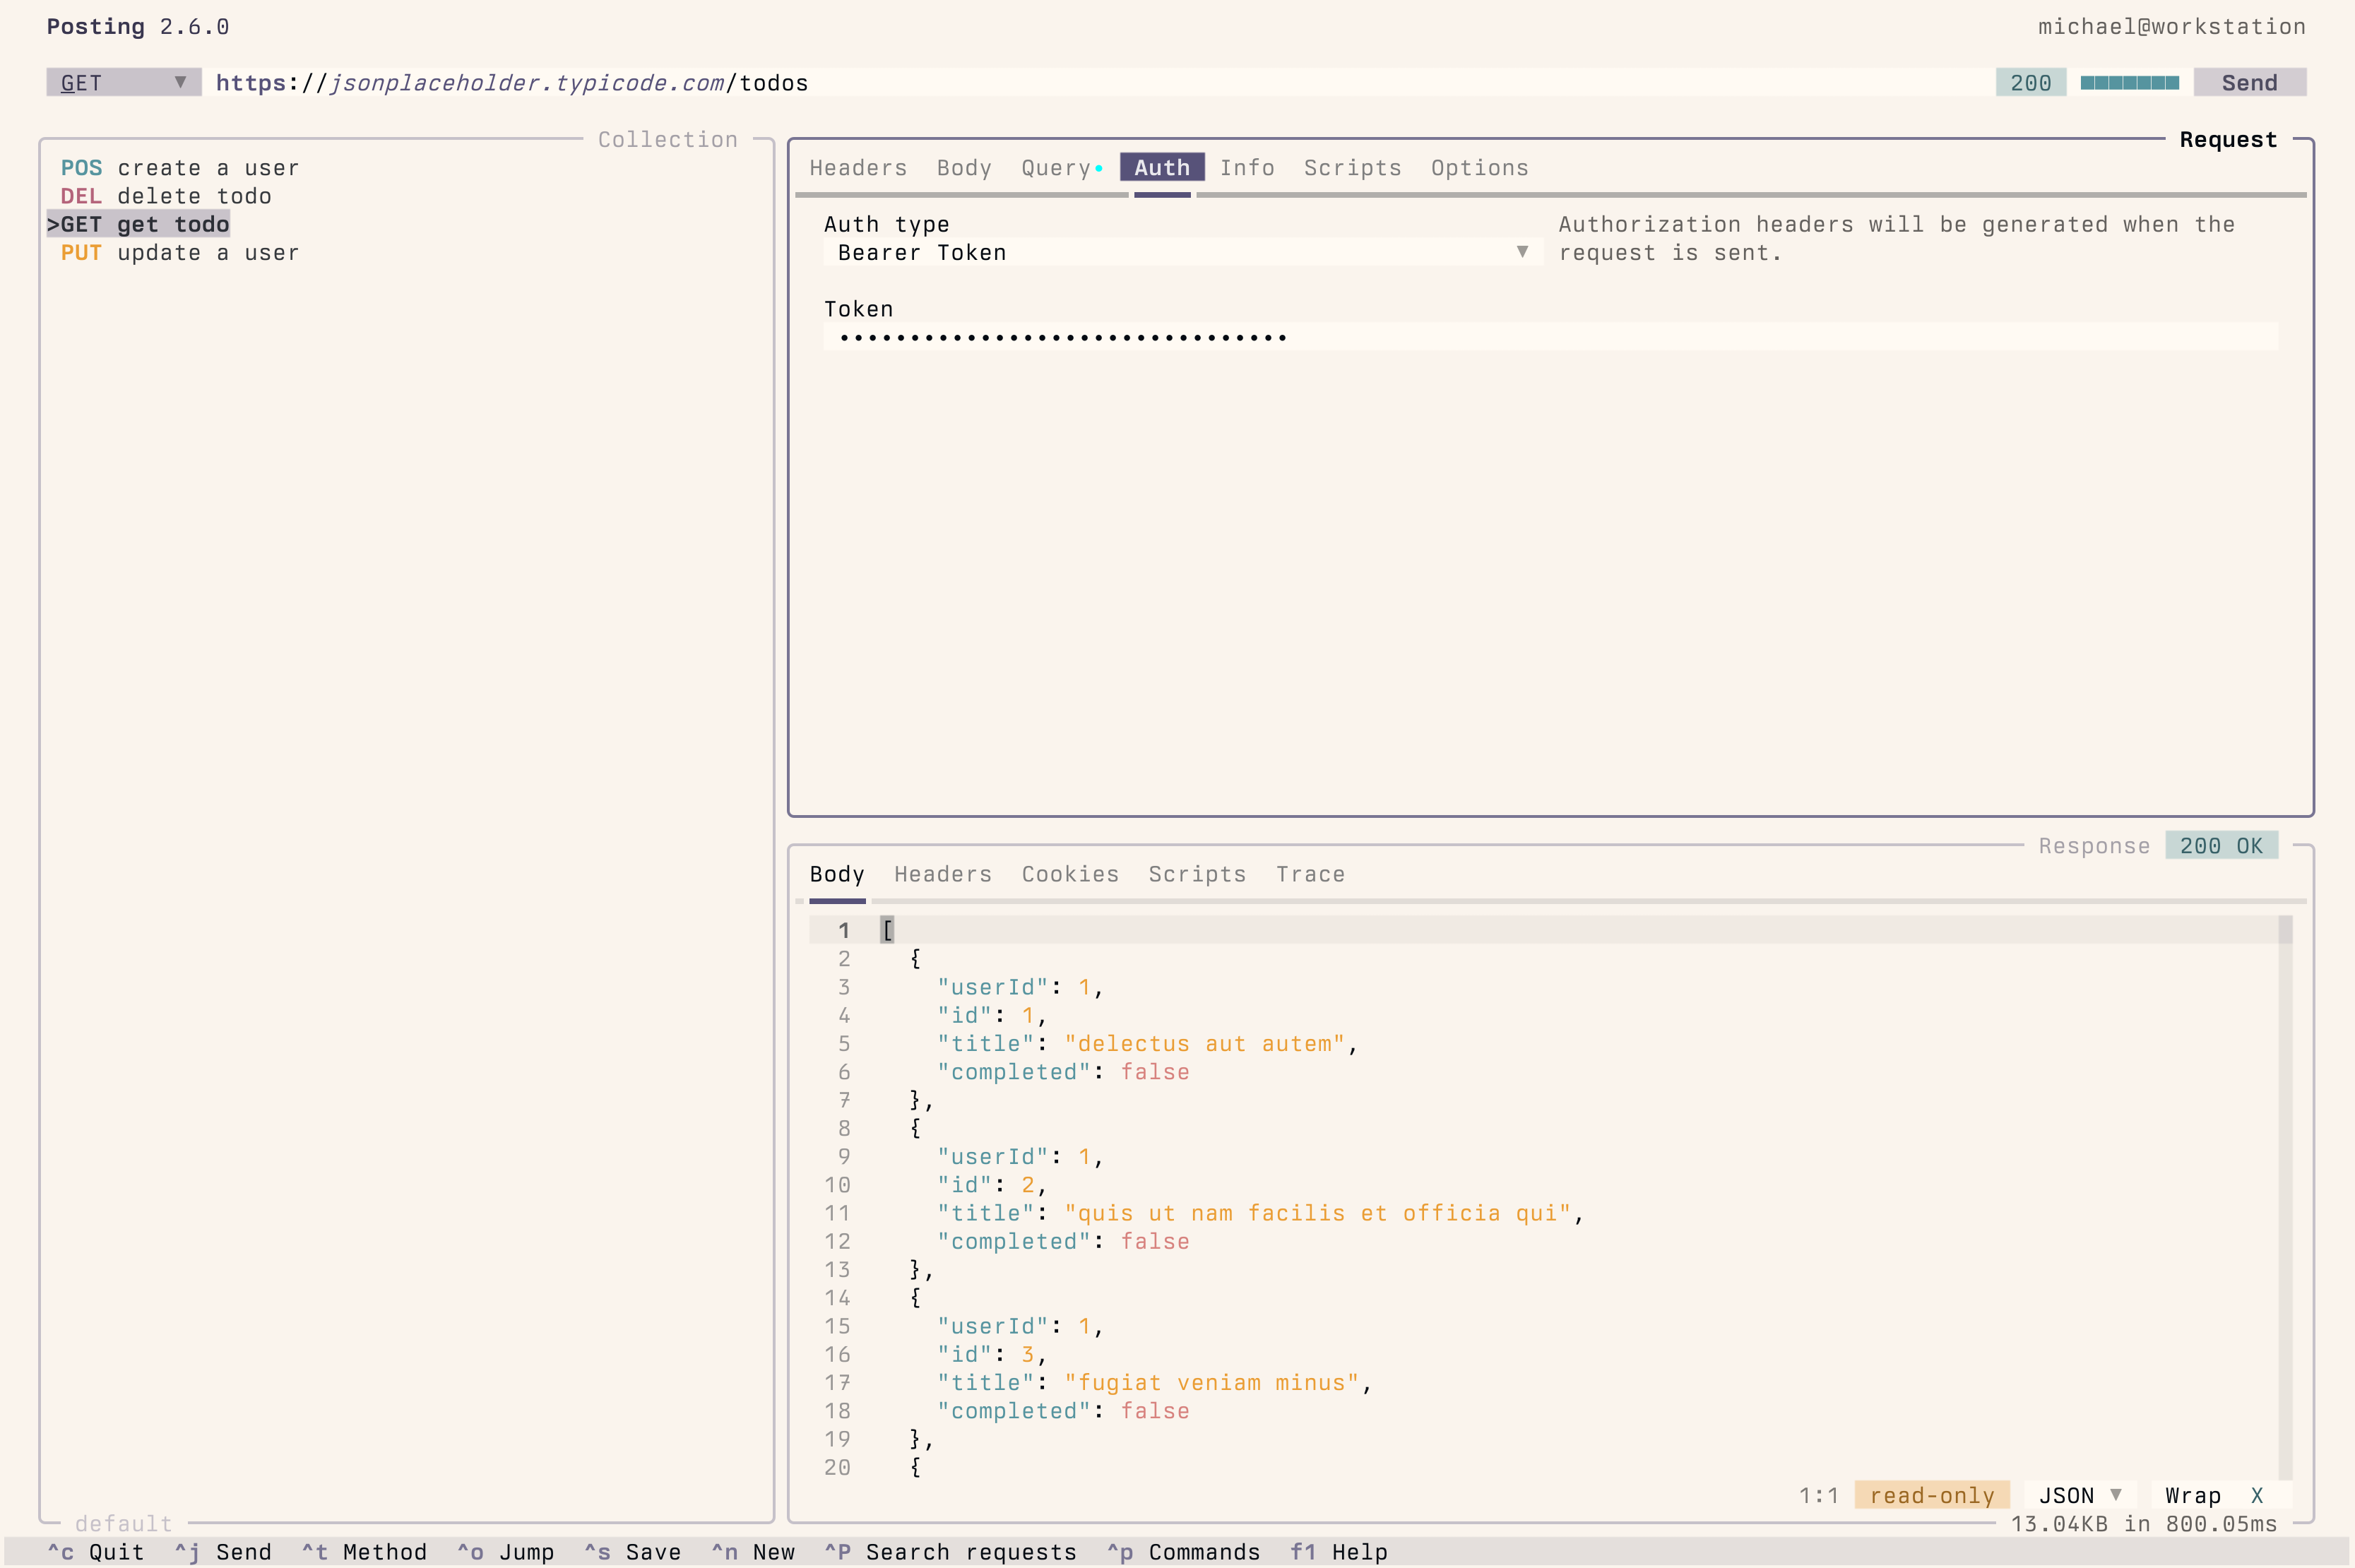Click the Send button

2249,83
